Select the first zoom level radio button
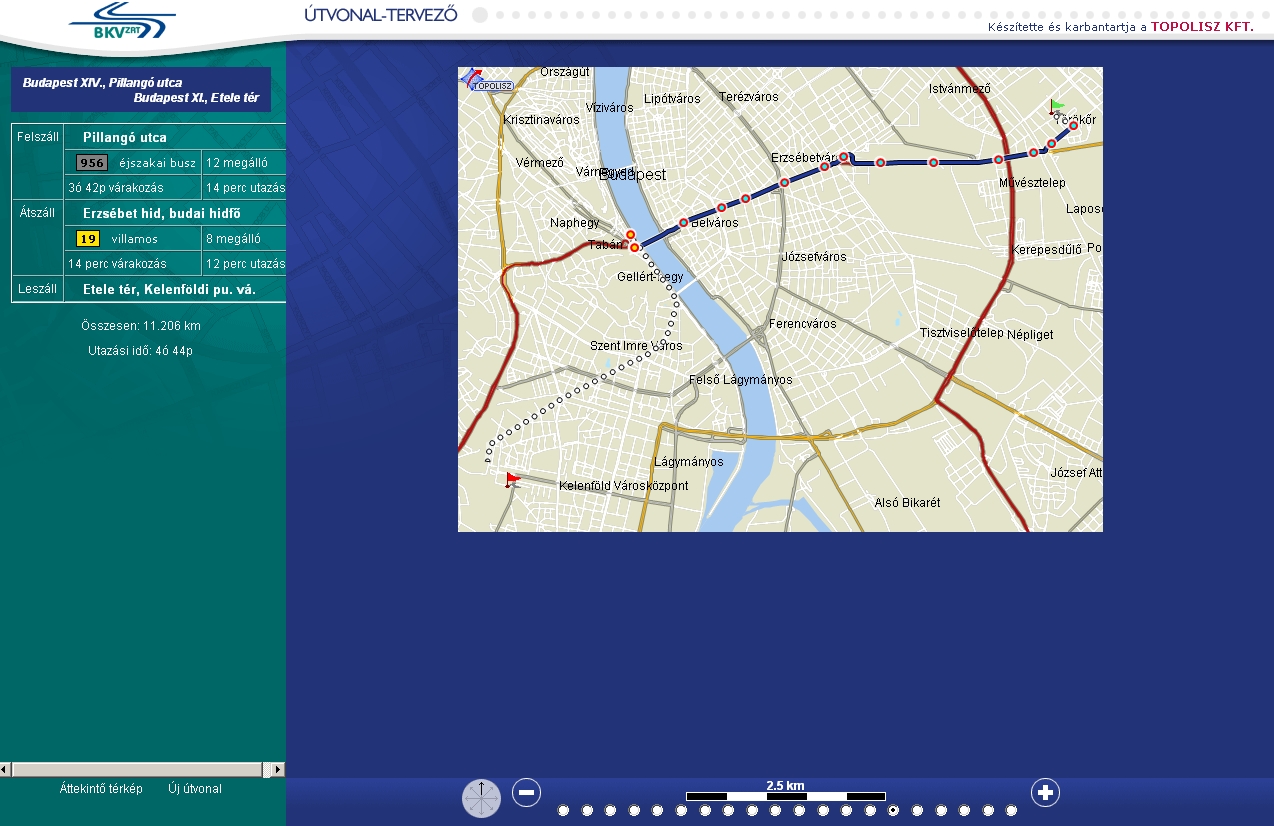 [564, 811]
